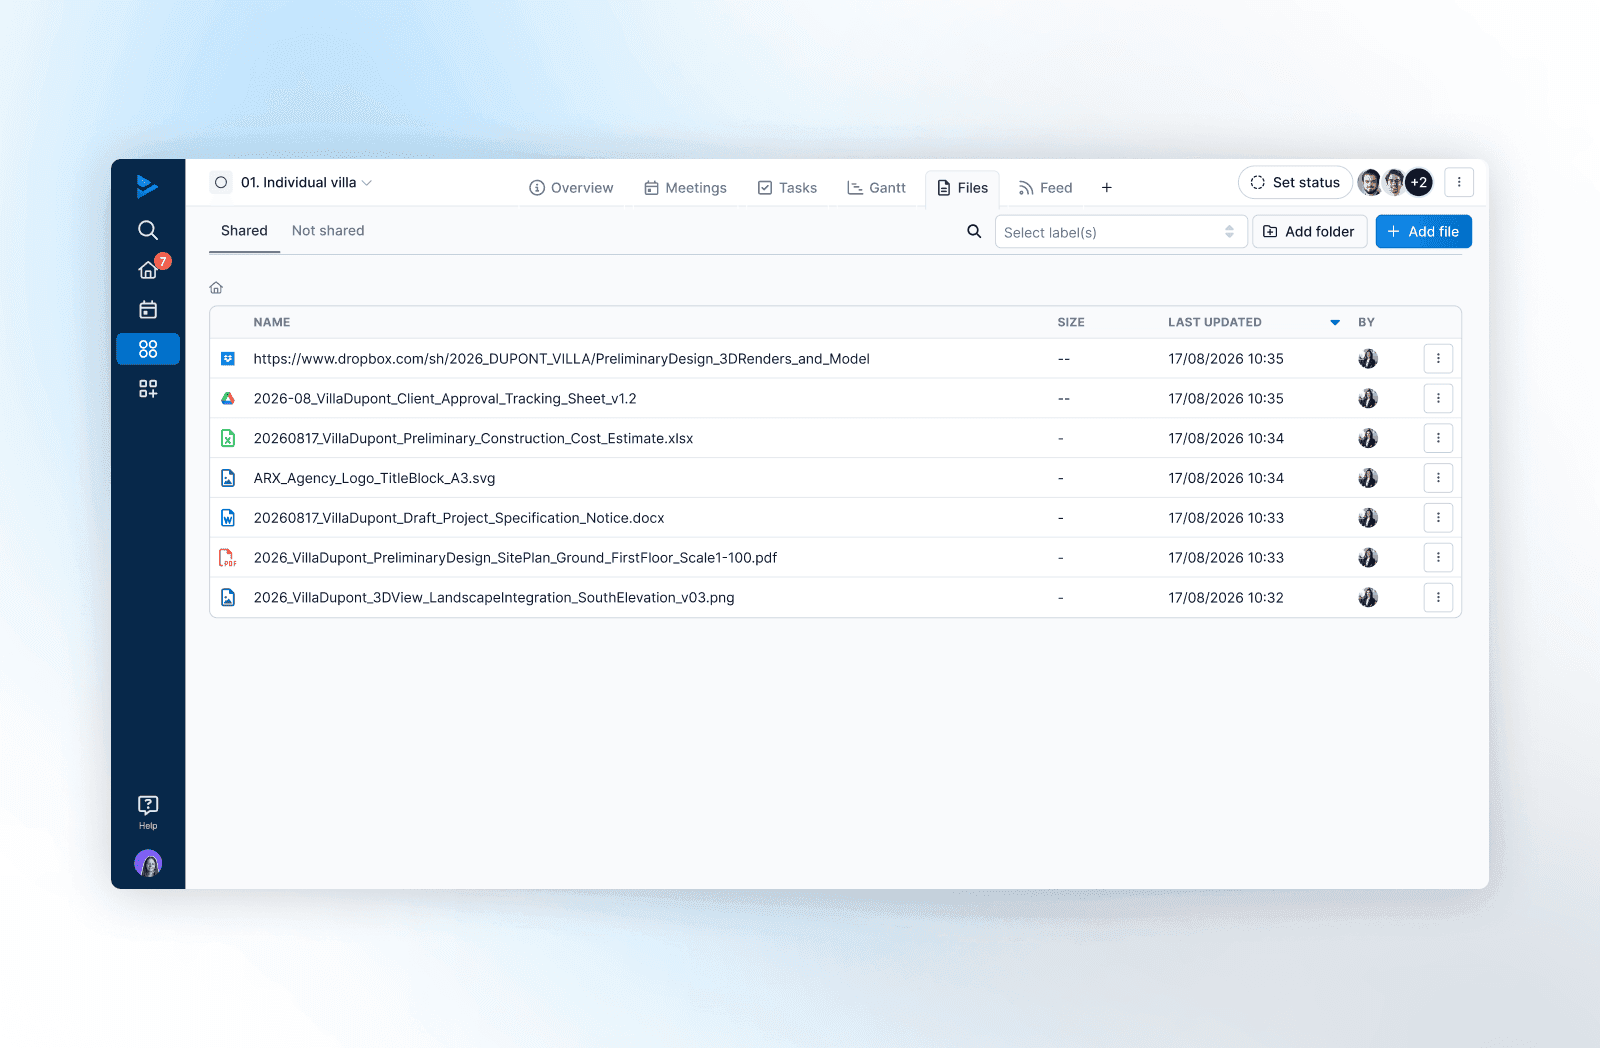Click the blue Add file button

coord(1423,232)
